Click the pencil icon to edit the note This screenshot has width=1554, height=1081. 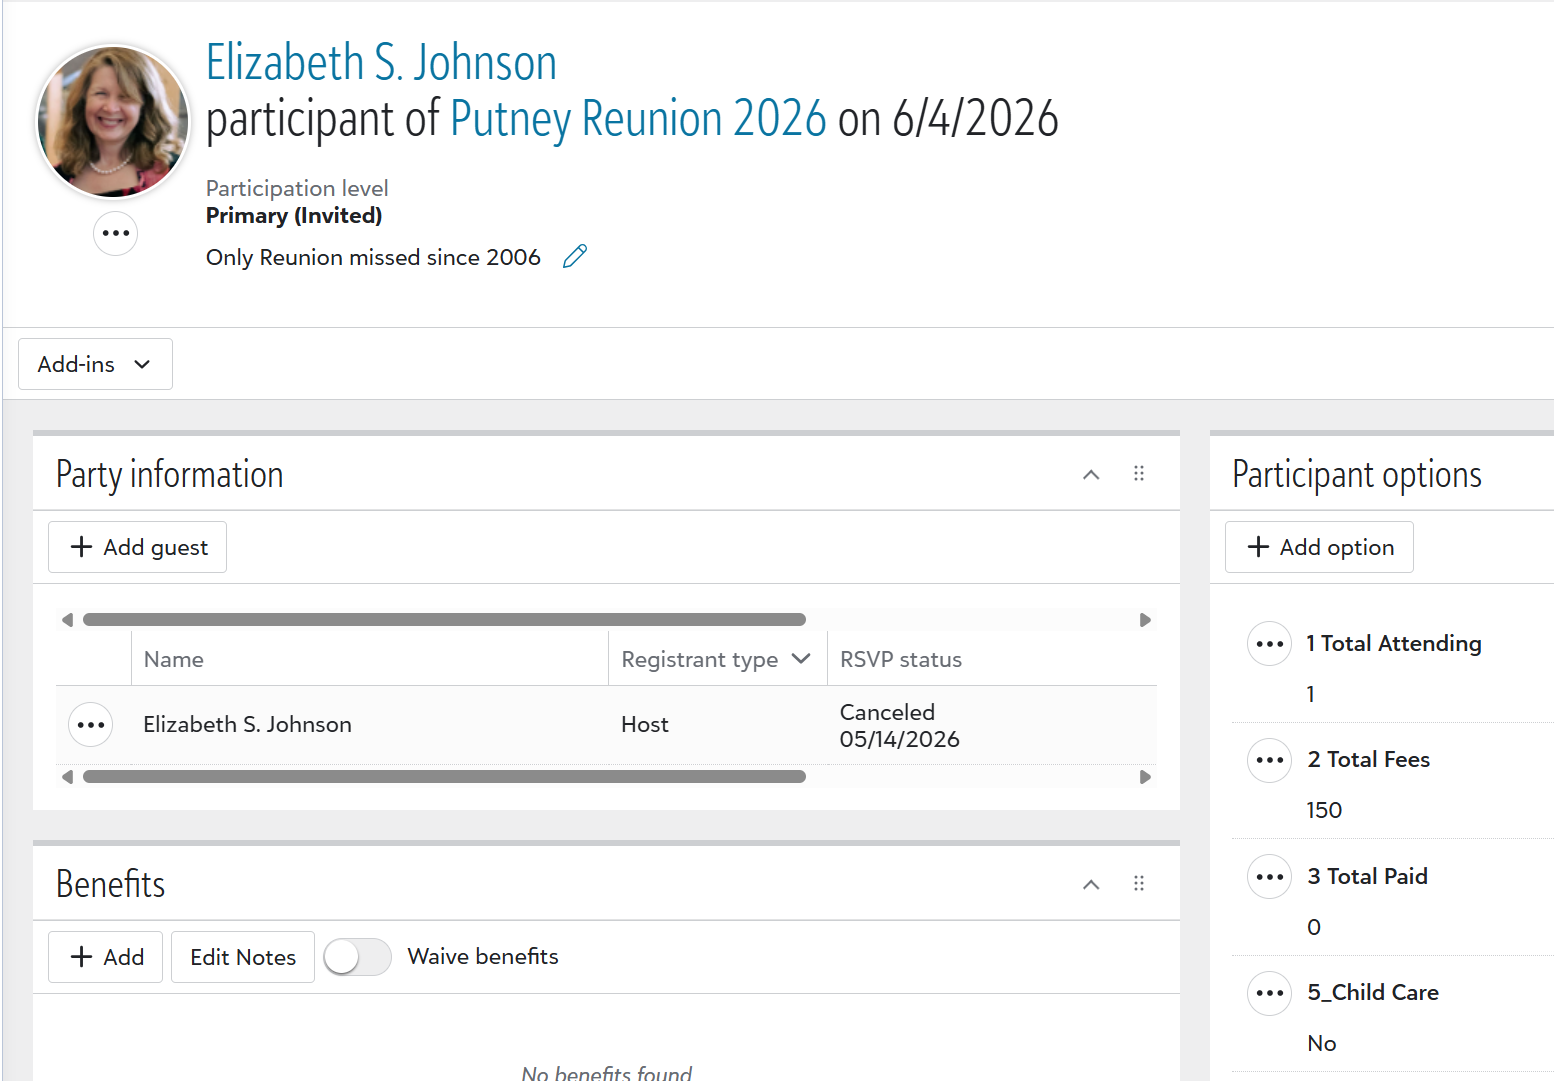(x=575, y=257)
